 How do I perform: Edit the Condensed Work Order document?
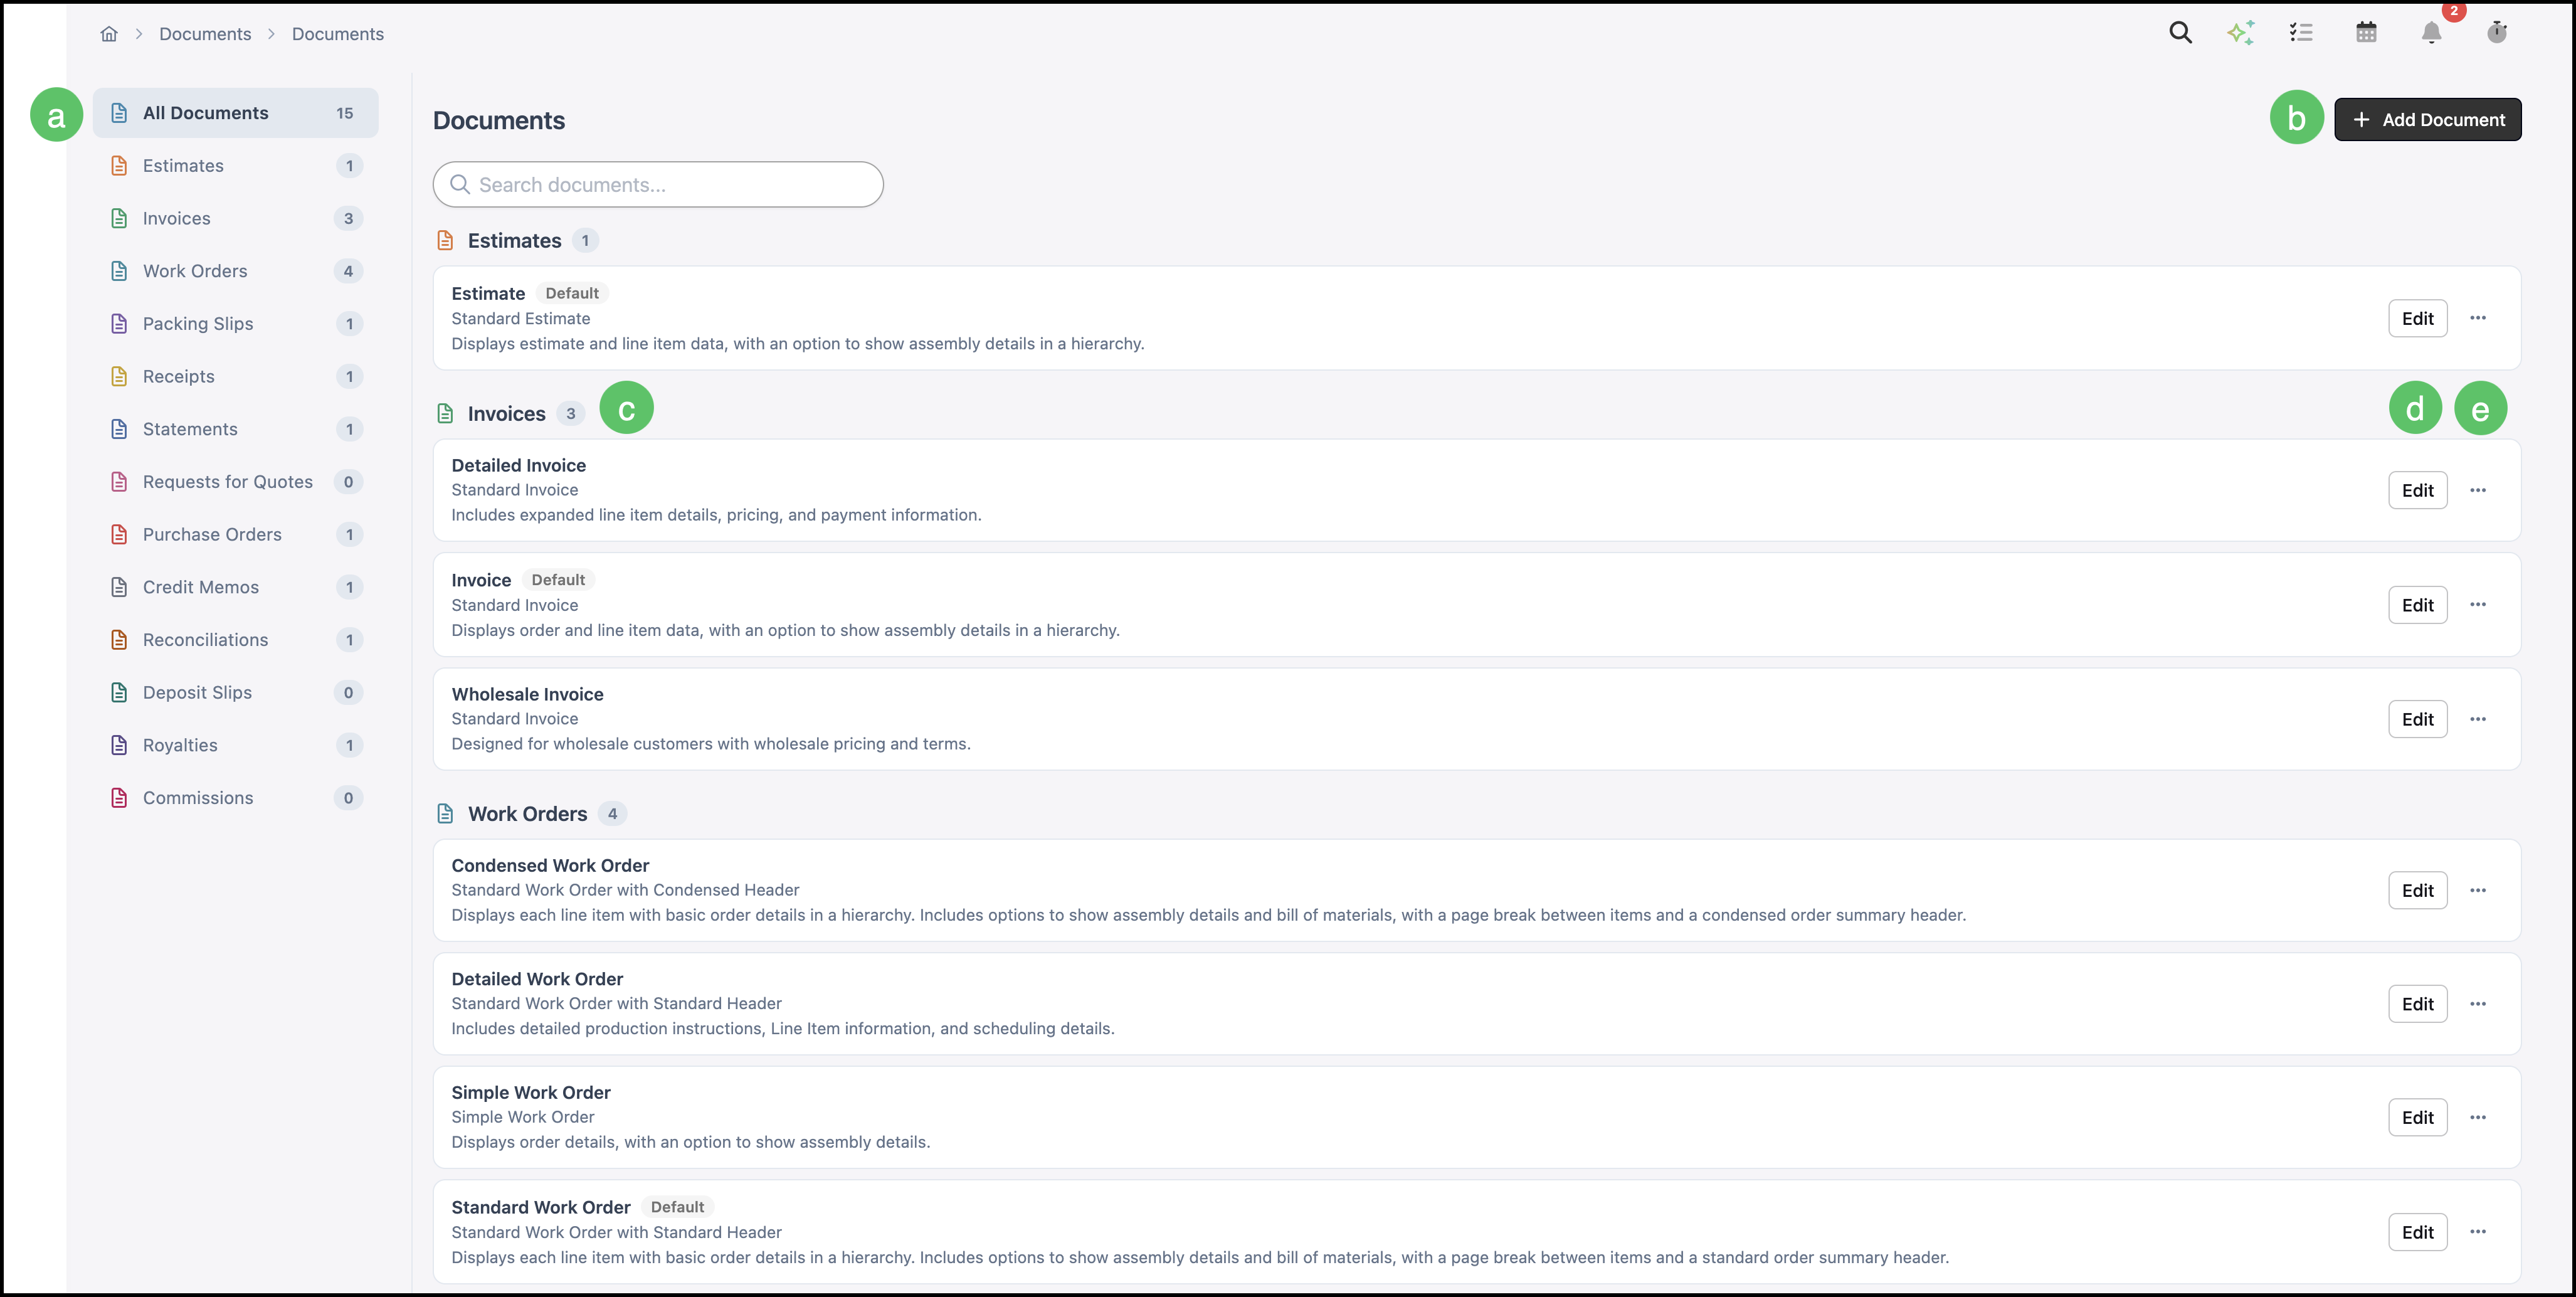pos(2418,890)
